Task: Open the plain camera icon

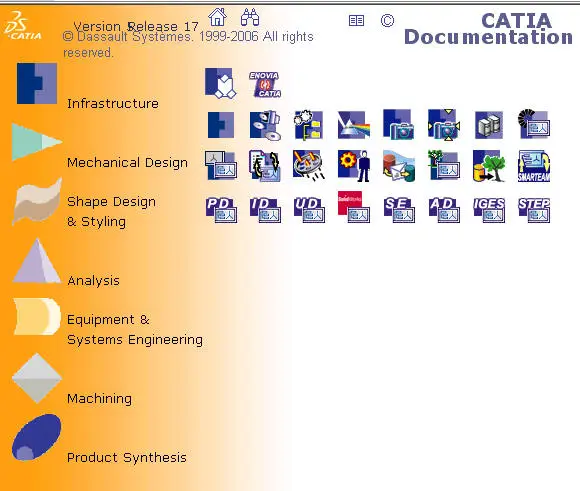Action: 398,124
